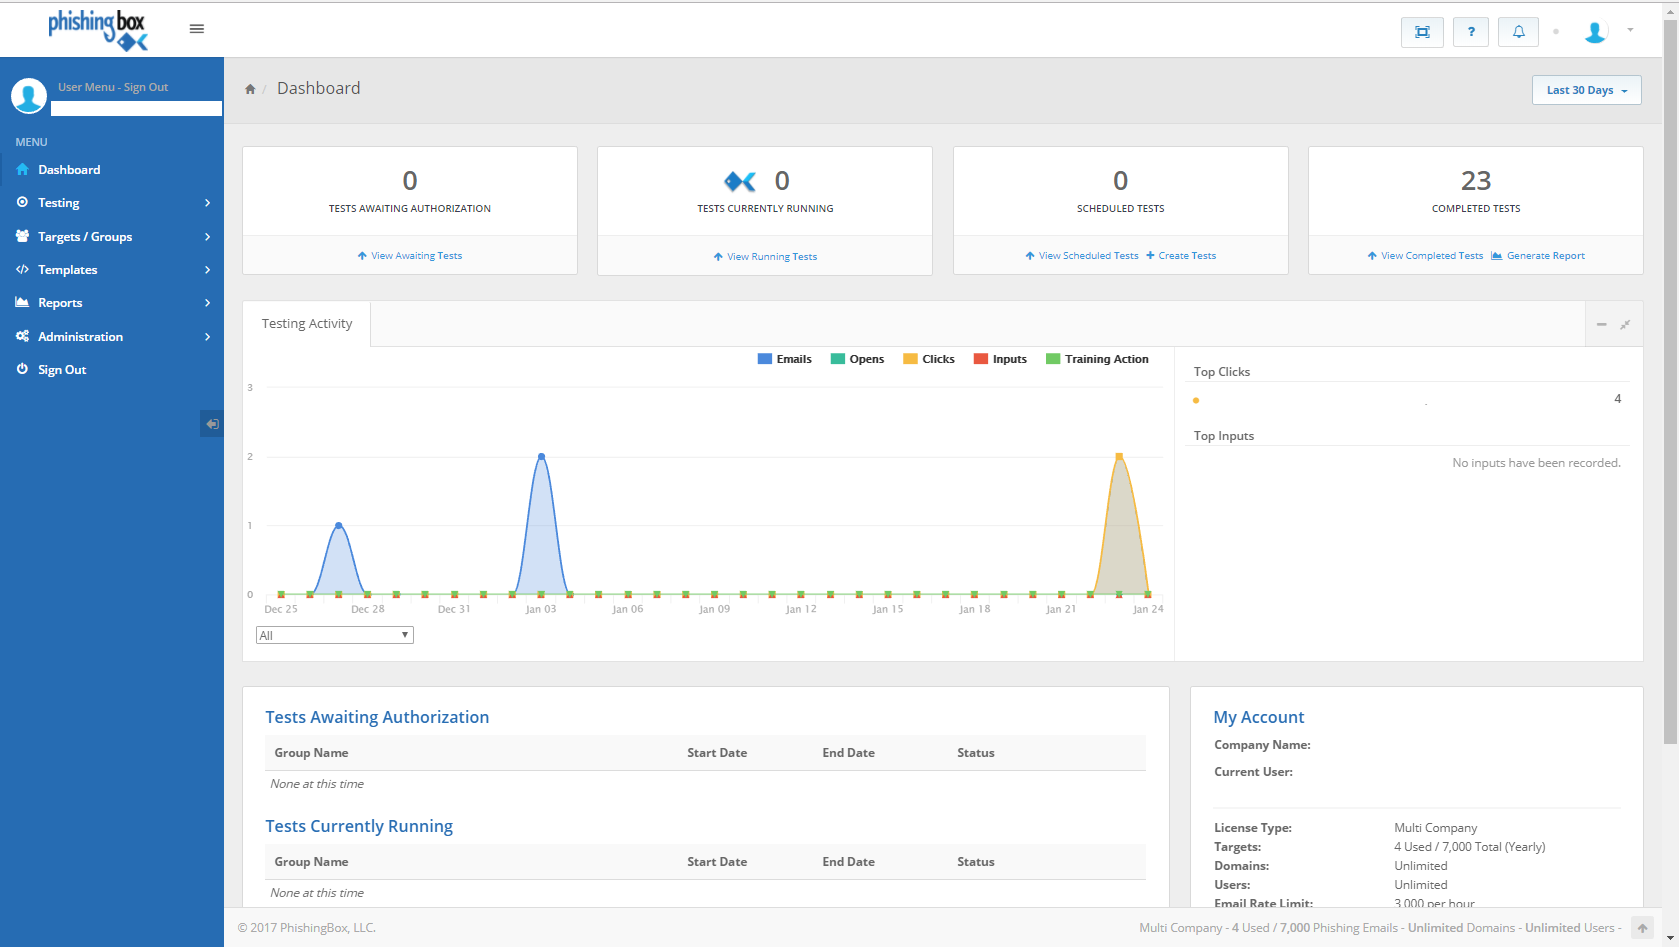This screenshot has height=947, width=1679.
Task: Open help via question mark icon
Action: [x=1470, y=32]
